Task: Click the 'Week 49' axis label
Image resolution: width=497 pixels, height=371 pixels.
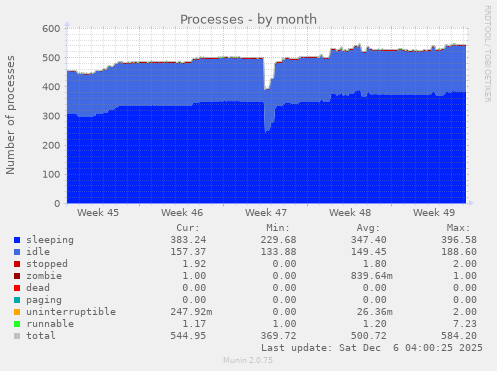Action: pos(434,213)
